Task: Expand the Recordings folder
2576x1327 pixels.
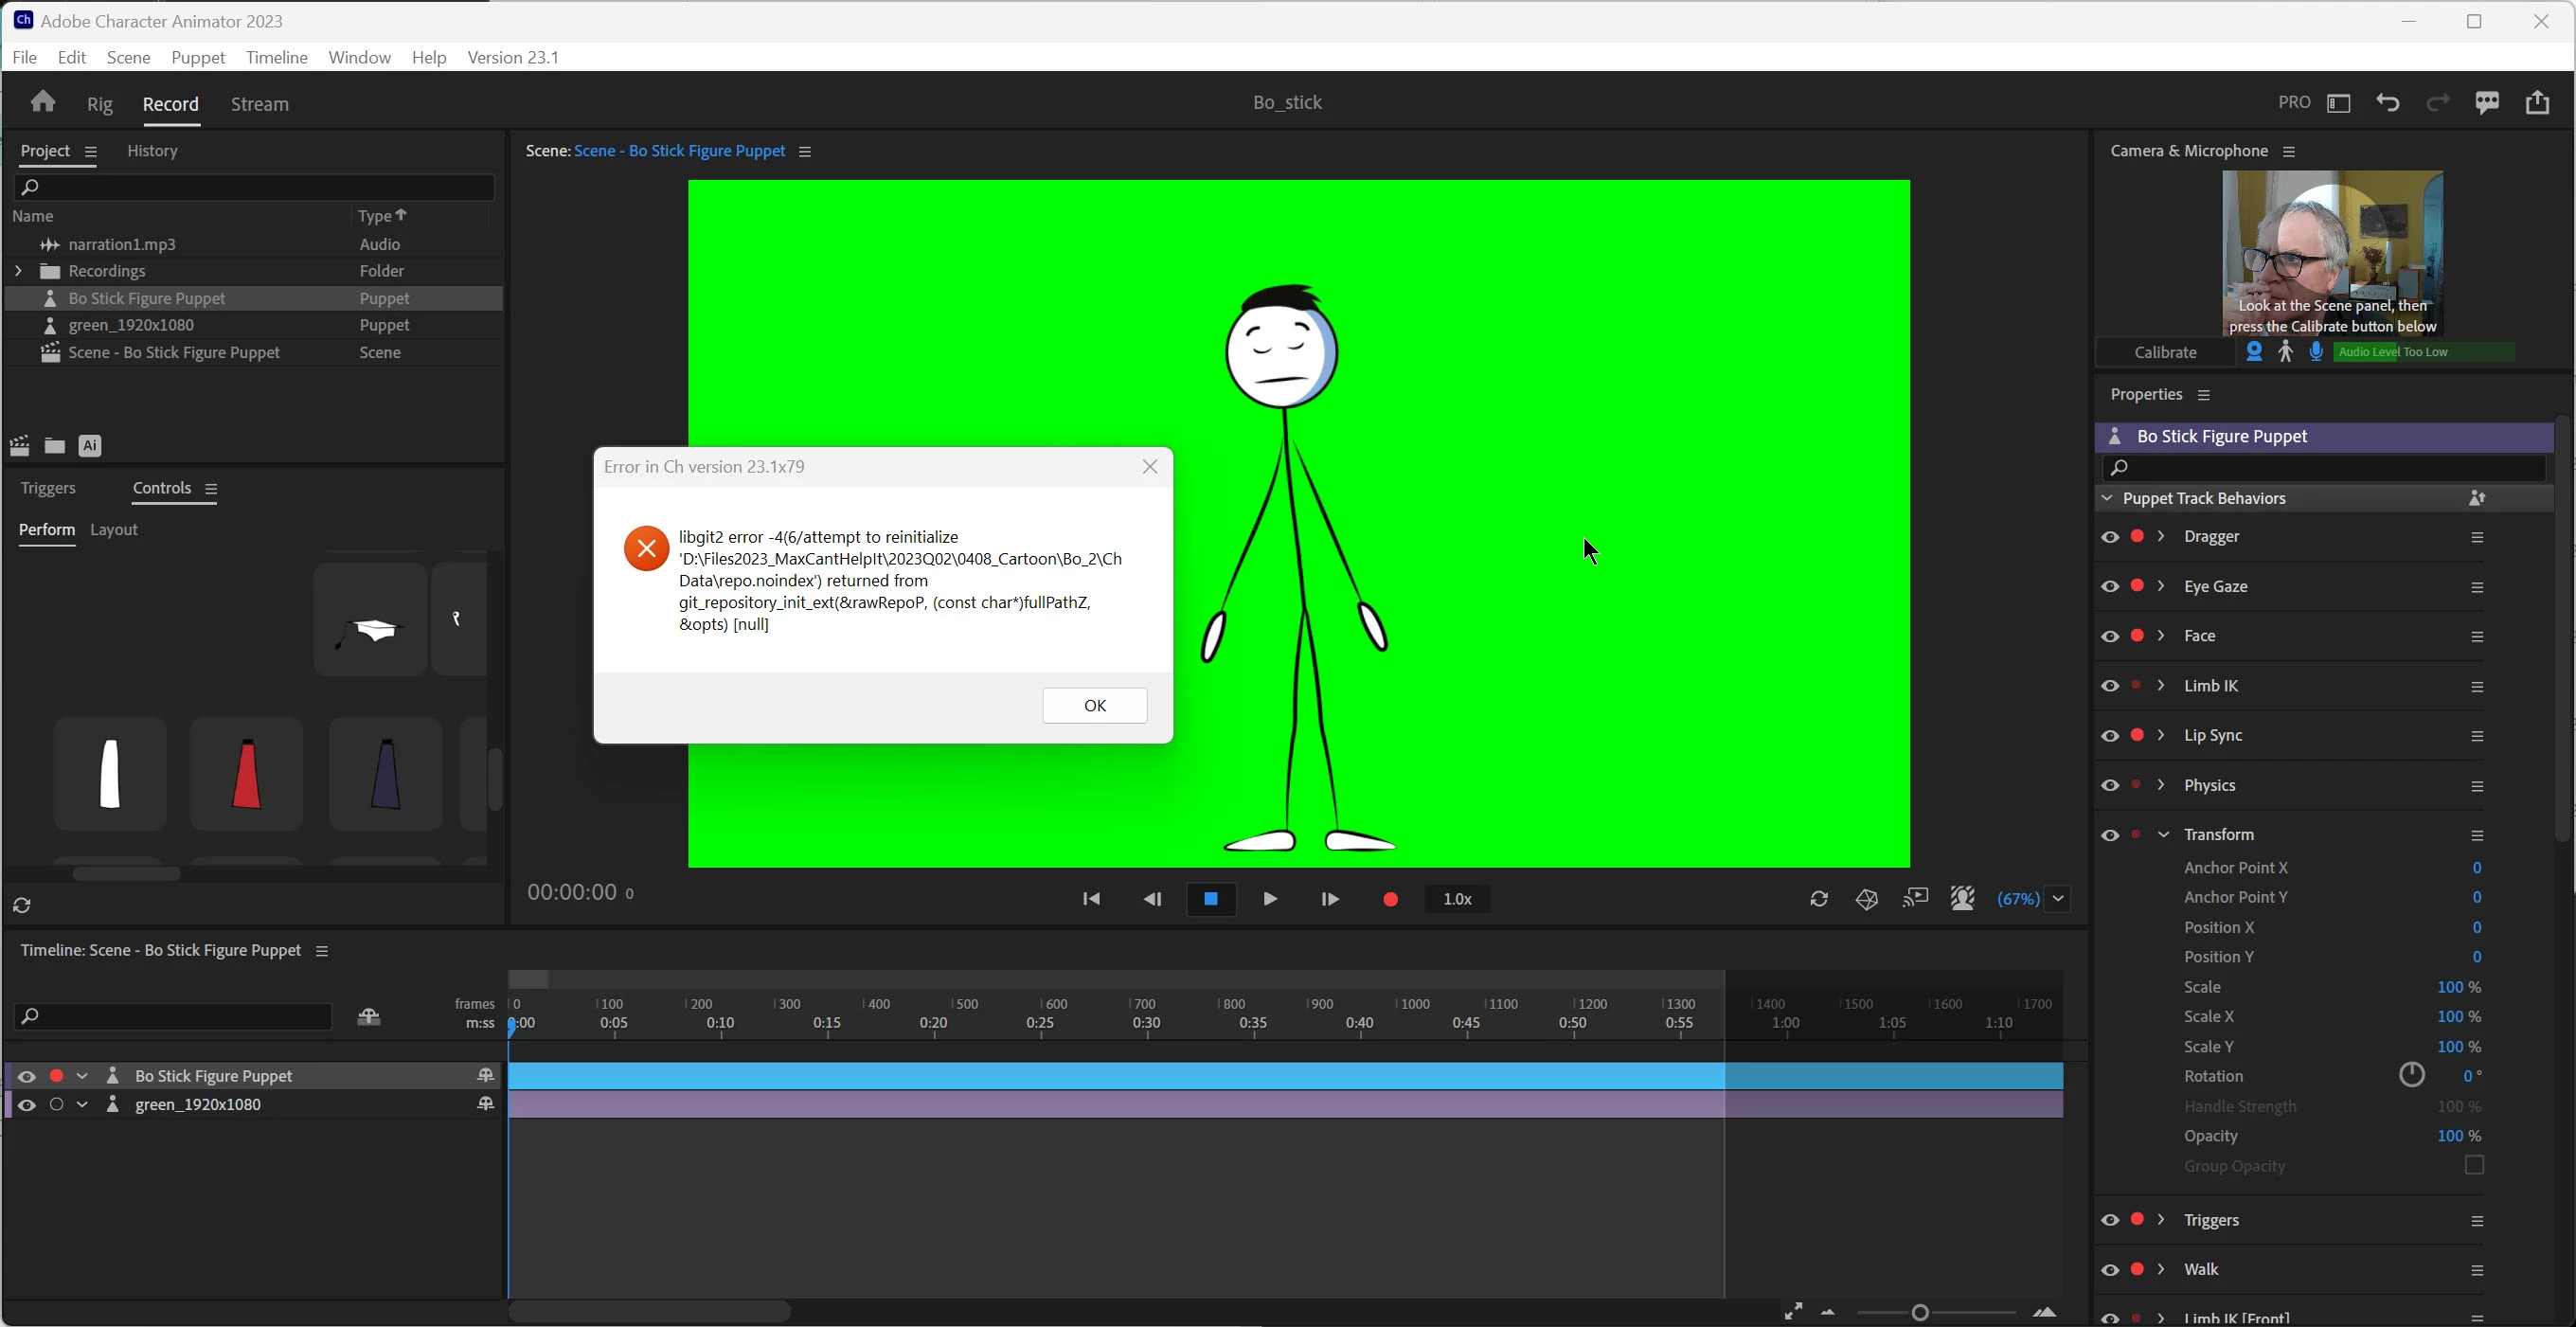Action: point(18,271)
